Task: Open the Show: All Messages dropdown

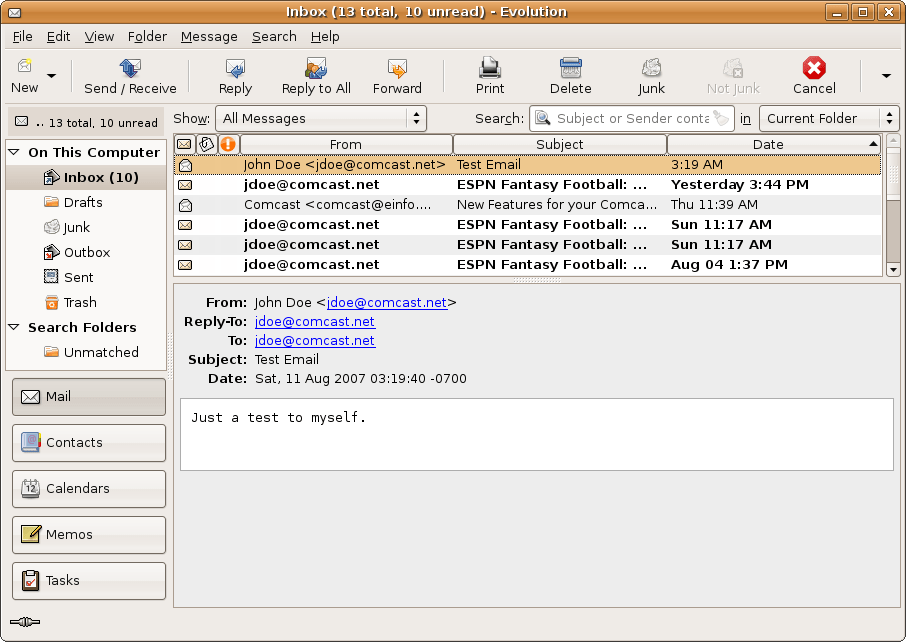Action: coord(320,117)
